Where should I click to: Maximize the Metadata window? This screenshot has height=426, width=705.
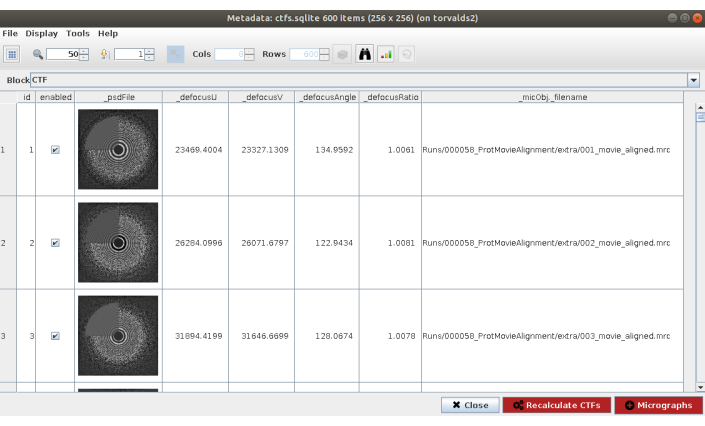pyautogui.click(x=685, y=18)
